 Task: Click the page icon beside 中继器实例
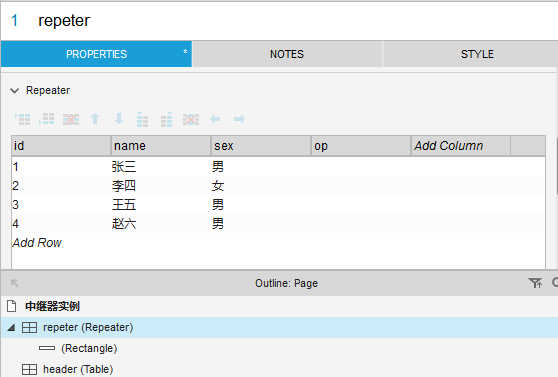pos(12,306)
